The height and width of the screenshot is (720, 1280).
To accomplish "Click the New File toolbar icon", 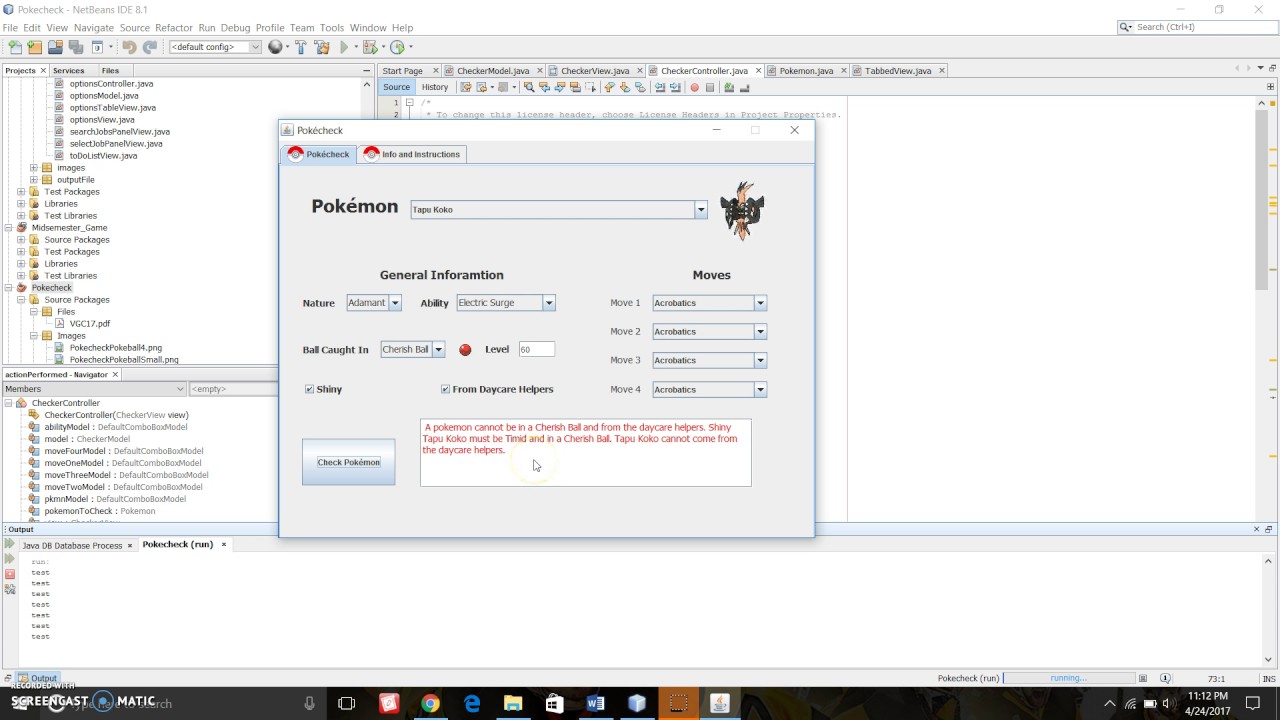I will 14,47.
